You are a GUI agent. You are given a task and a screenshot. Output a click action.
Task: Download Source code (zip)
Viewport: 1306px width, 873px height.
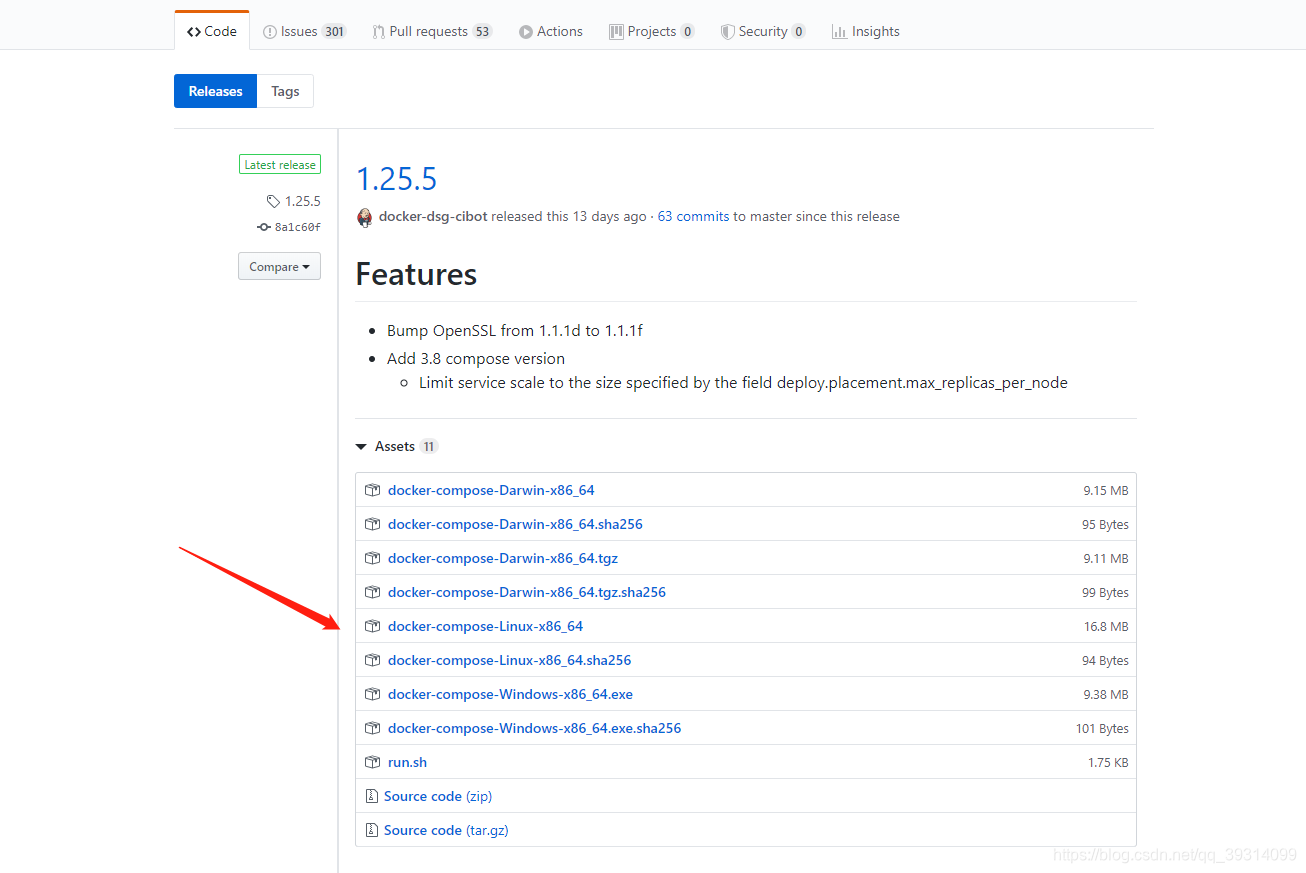(438, 796)
